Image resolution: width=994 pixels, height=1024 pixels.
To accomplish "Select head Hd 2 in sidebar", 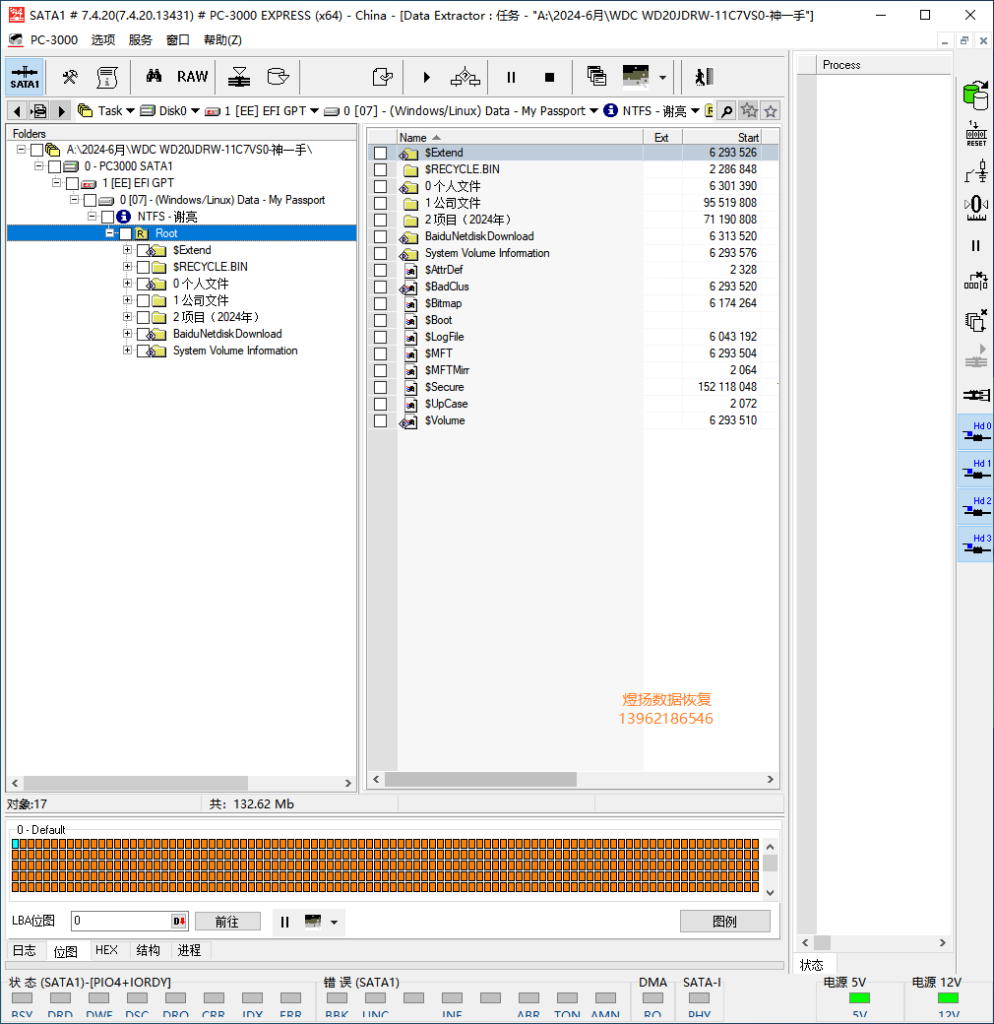I will pyautogui.click(x=976, y=506).
